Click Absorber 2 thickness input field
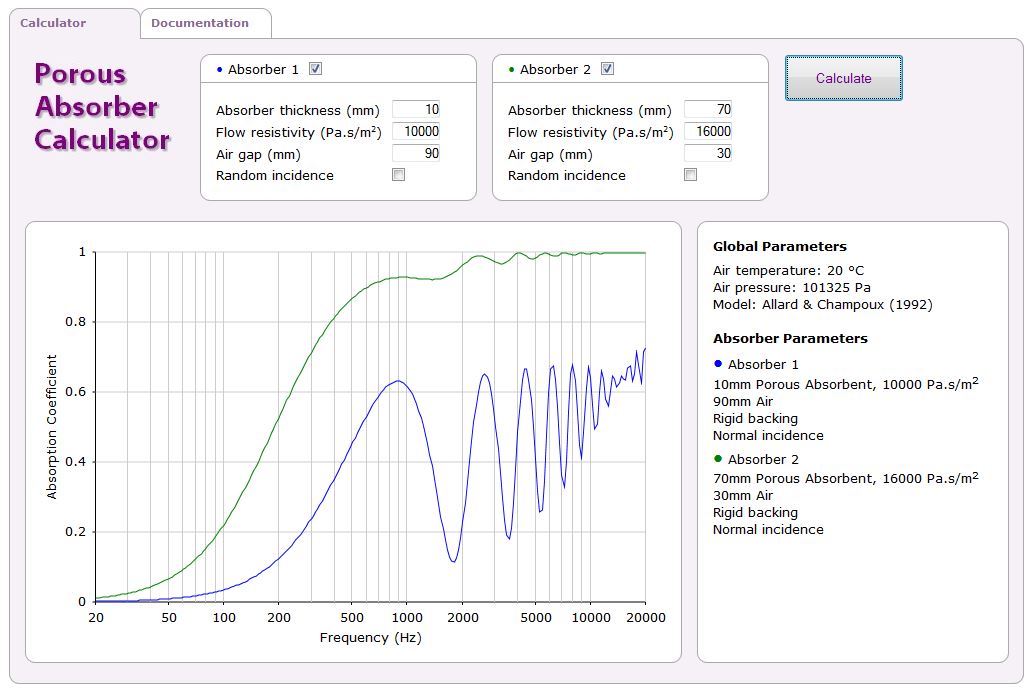 pos(708,110)
